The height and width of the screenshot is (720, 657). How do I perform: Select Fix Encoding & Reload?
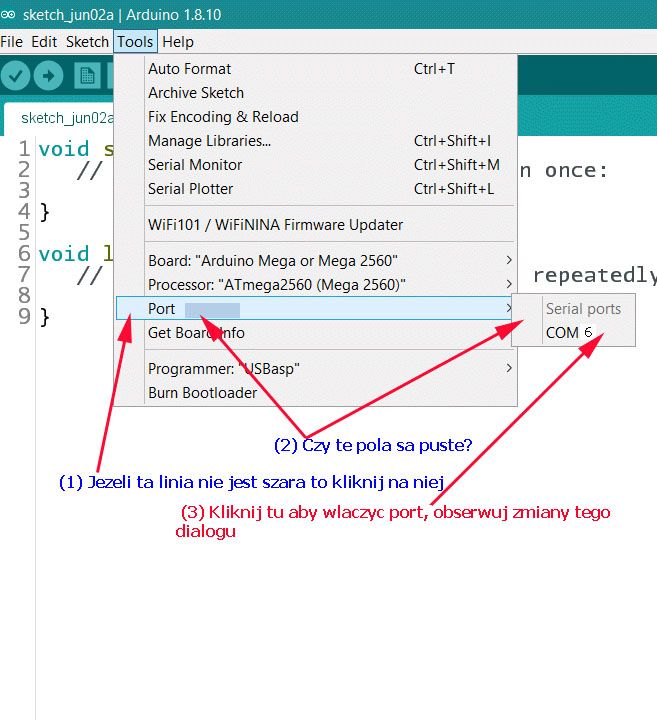click(315, 117)
